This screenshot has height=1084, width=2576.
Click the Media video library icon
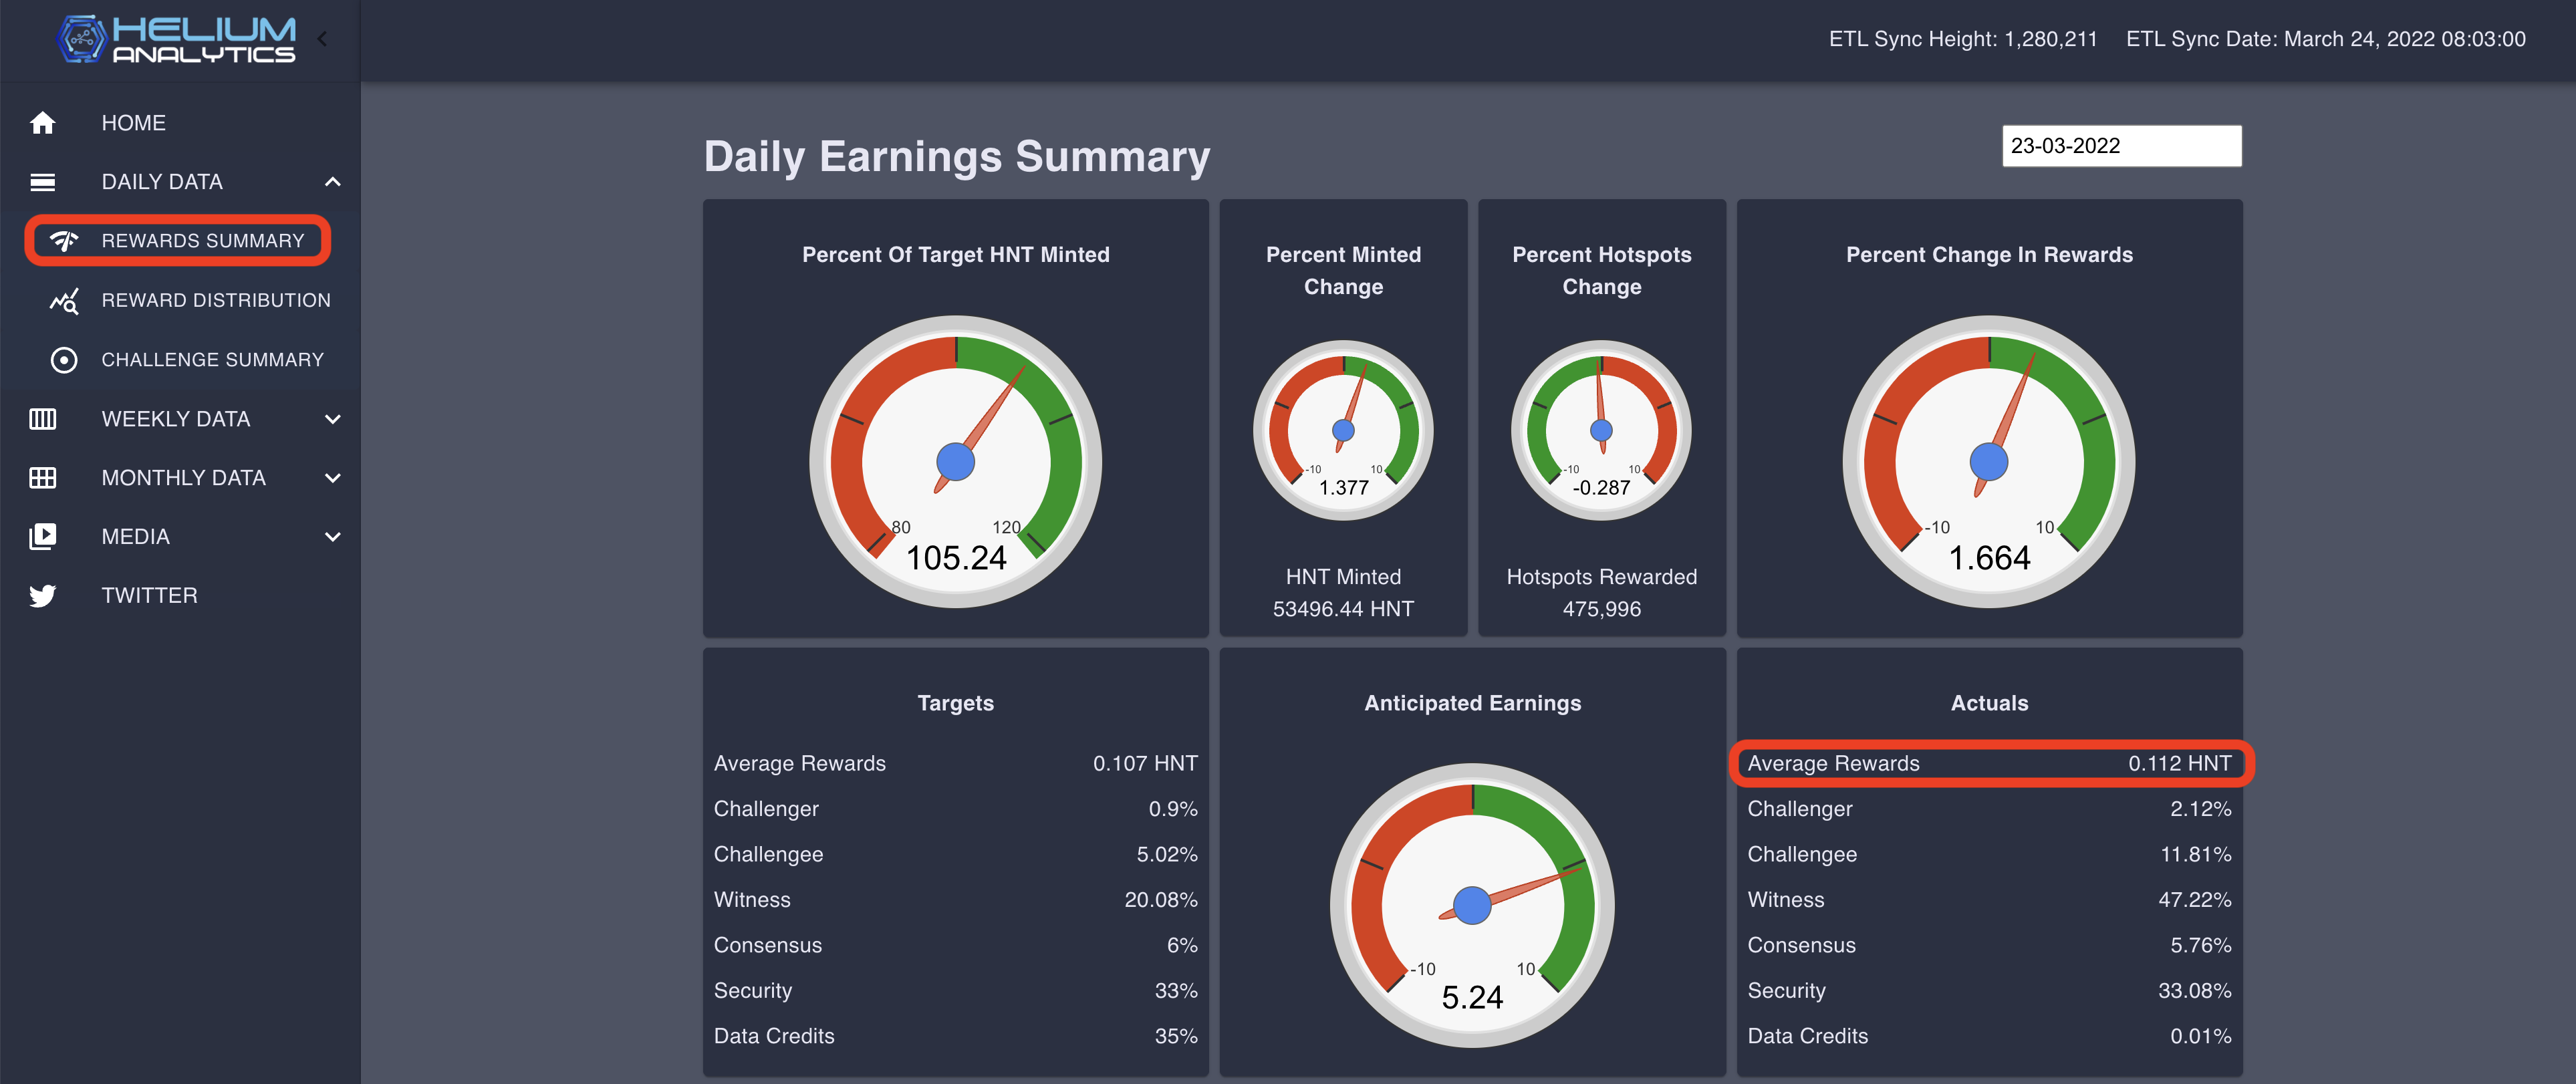(42, 537)
